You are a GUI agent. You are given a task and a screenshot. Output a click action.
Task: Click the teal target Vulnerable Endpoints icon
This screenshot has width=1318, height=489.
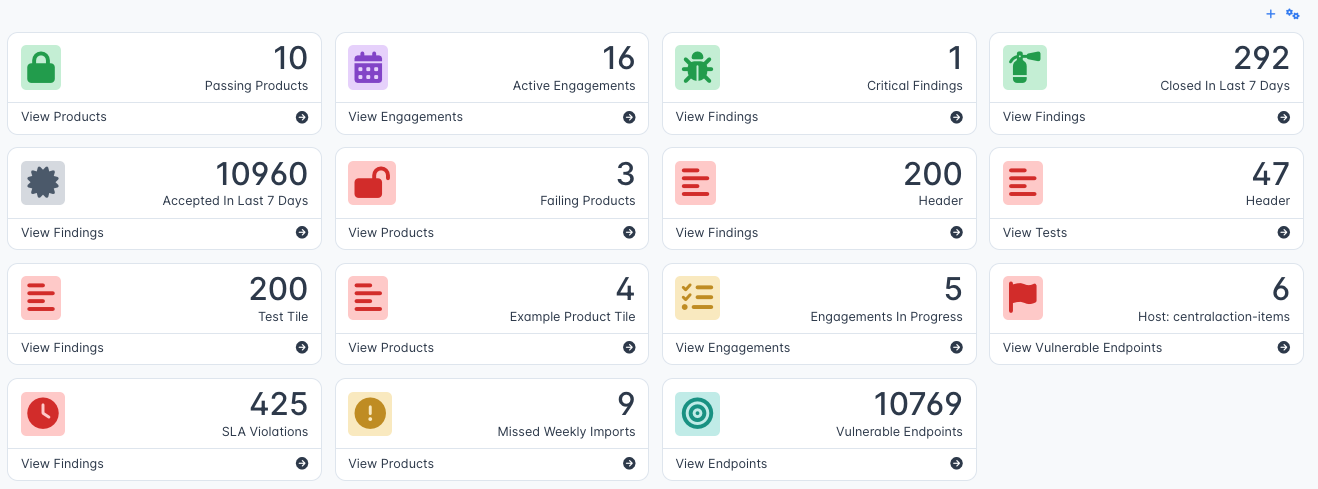pyautogui.click(x=696, y=414)
